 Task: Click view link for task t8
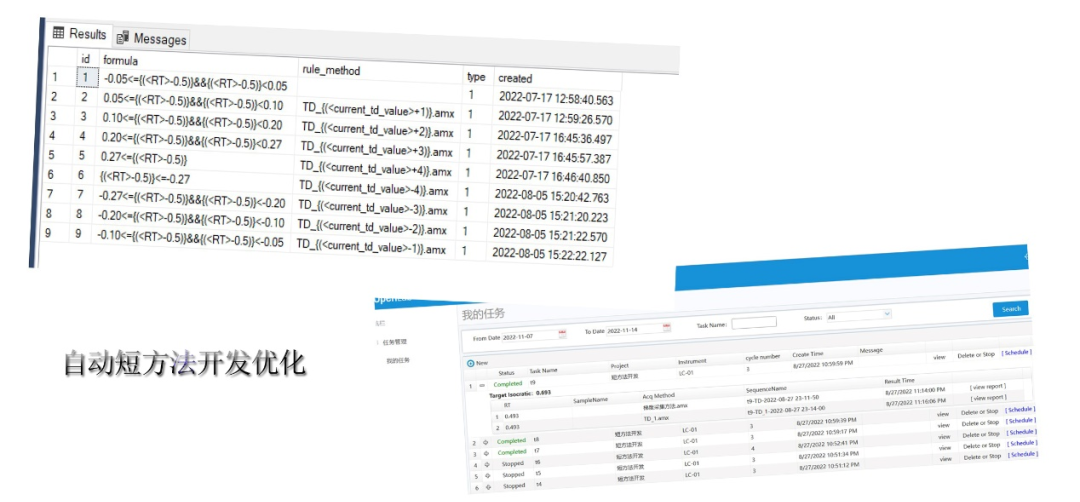pos(944,414)
